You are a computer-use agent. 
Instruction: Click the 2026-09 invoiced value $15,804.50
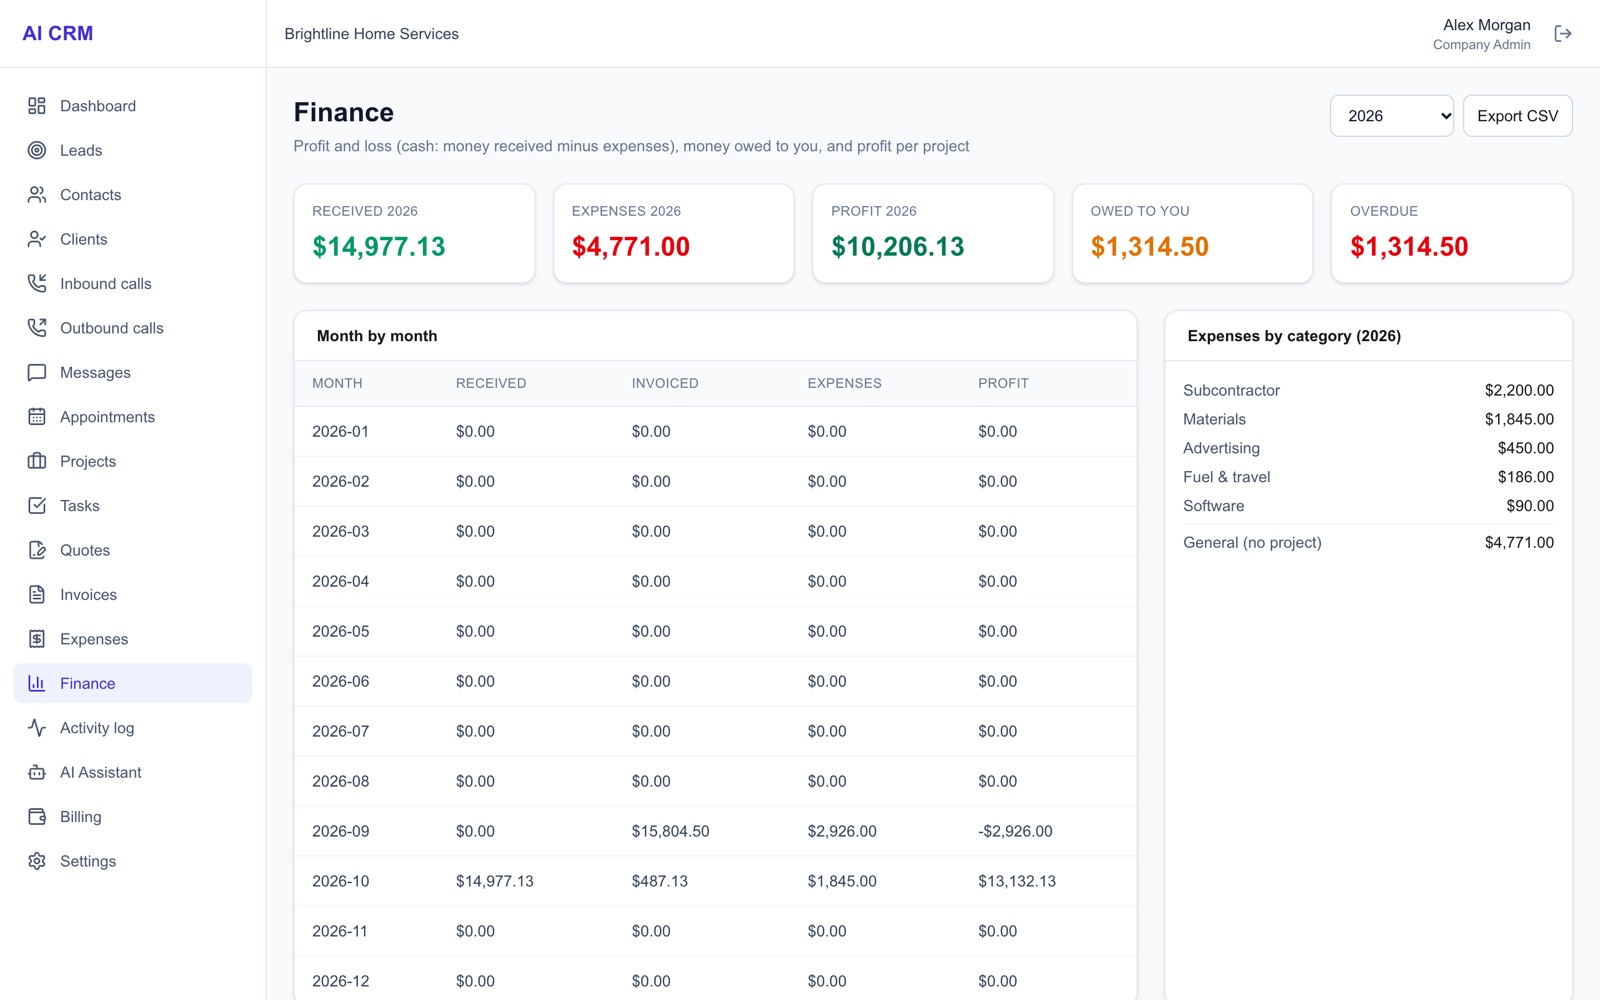point(670,831)
